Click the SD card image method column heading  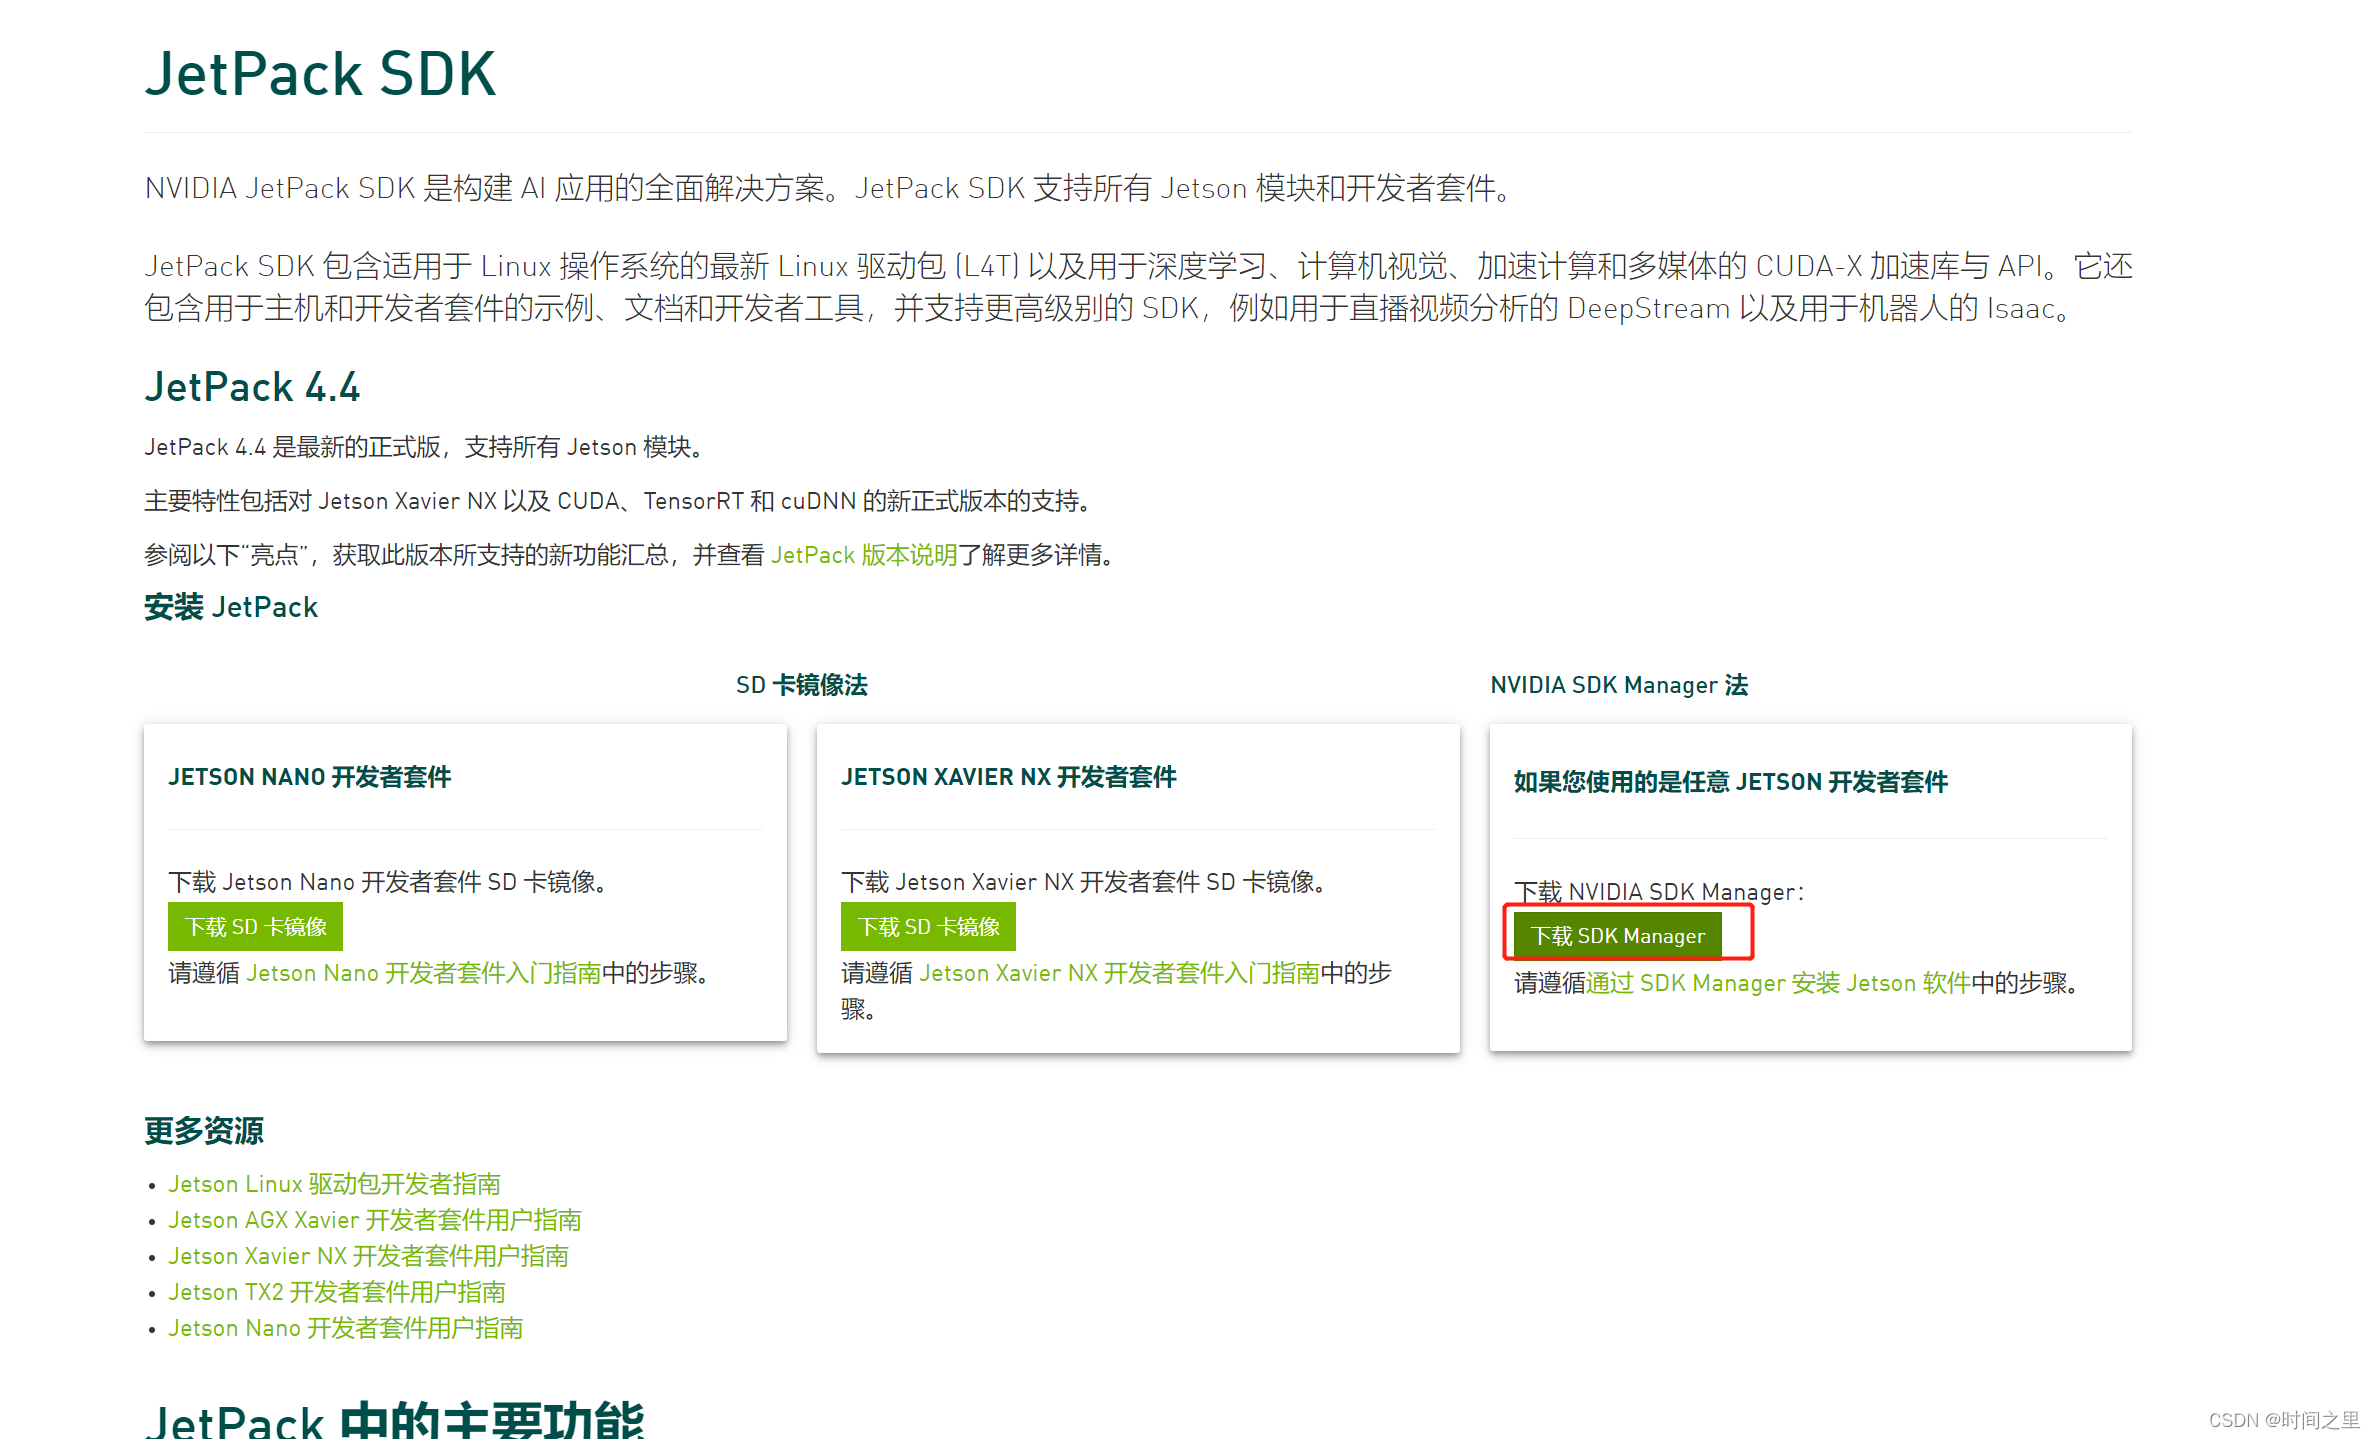click(801, 685)
